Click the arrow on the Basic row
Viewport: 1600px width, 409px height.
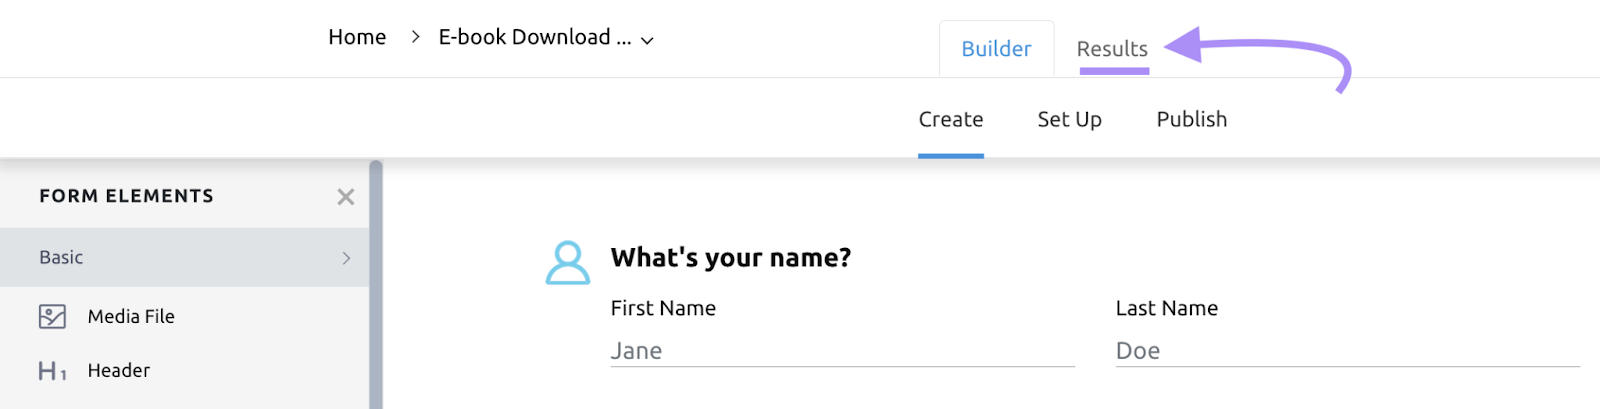346,258
